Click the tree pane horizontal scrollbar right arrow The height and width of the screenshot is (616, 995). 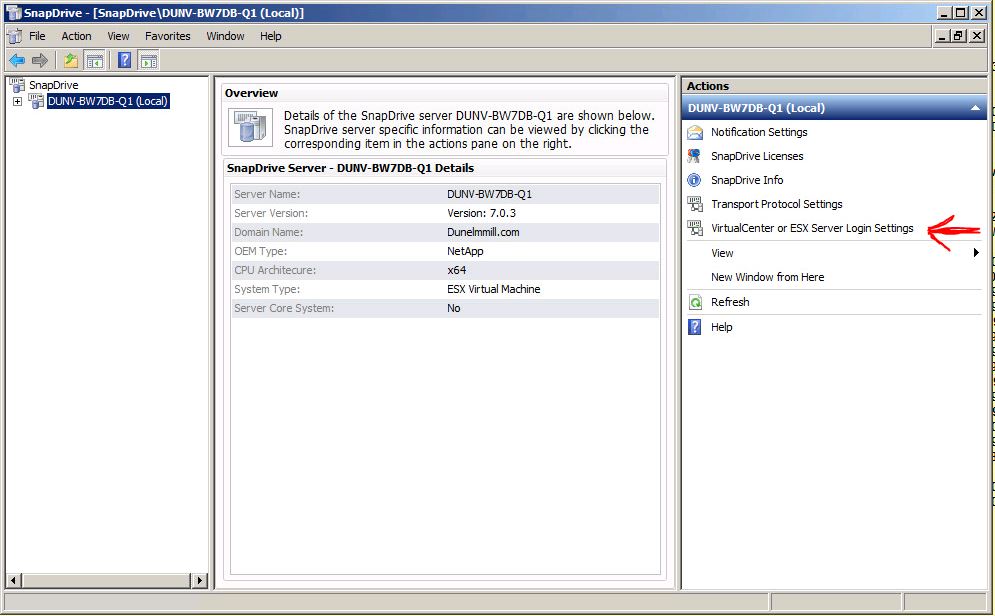(199, 580)
